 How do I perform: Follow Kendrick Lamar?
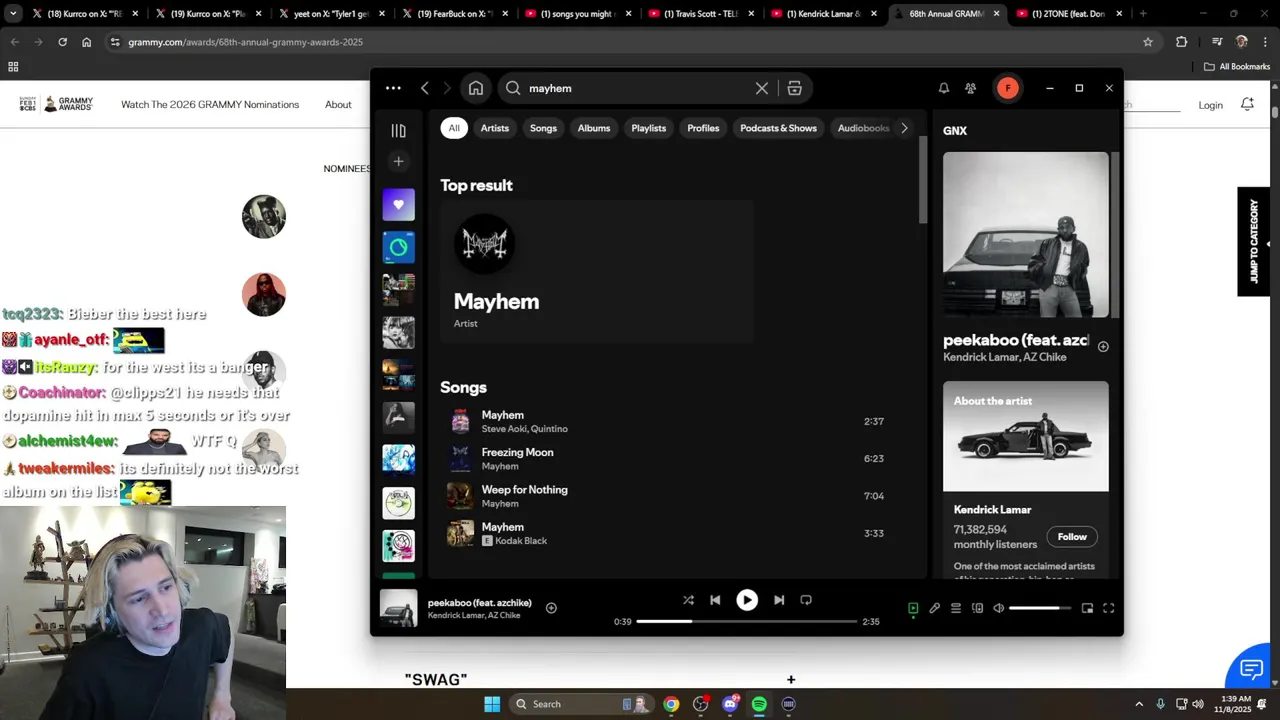[x=1072, y=537]
